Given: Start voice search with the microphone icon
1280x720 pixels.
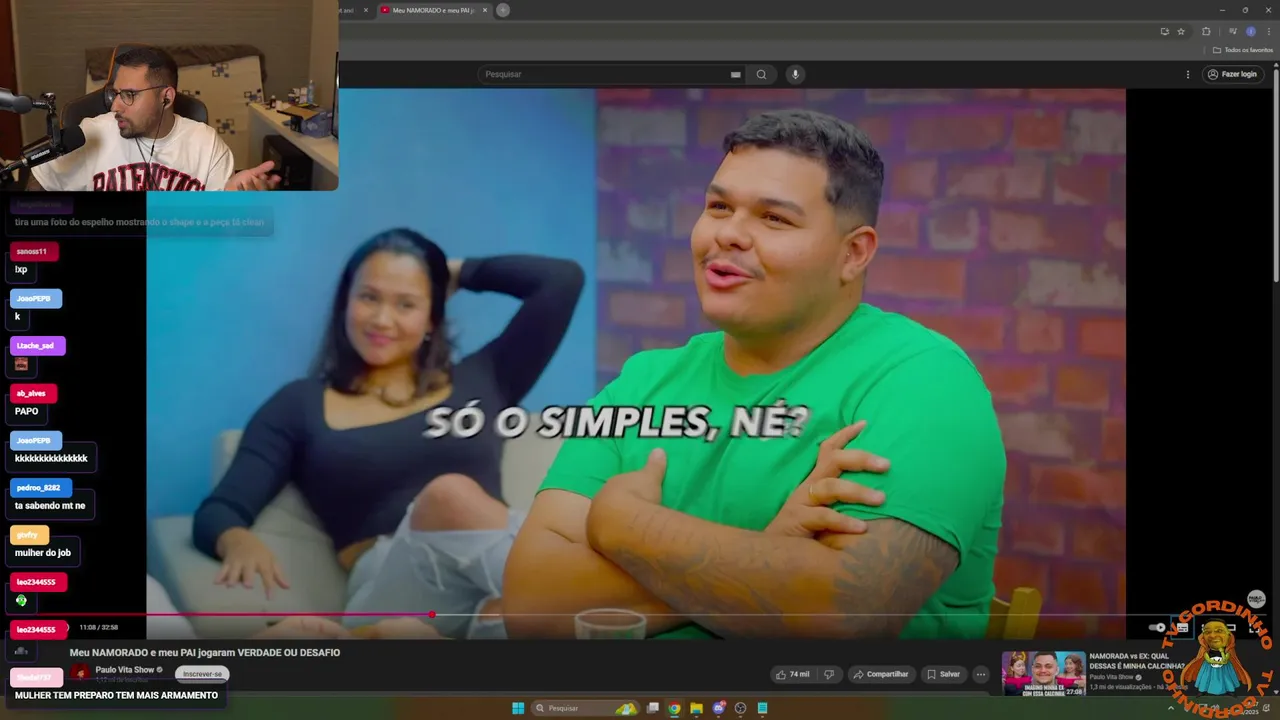Looking at the screenshot, I should point(796,74).
